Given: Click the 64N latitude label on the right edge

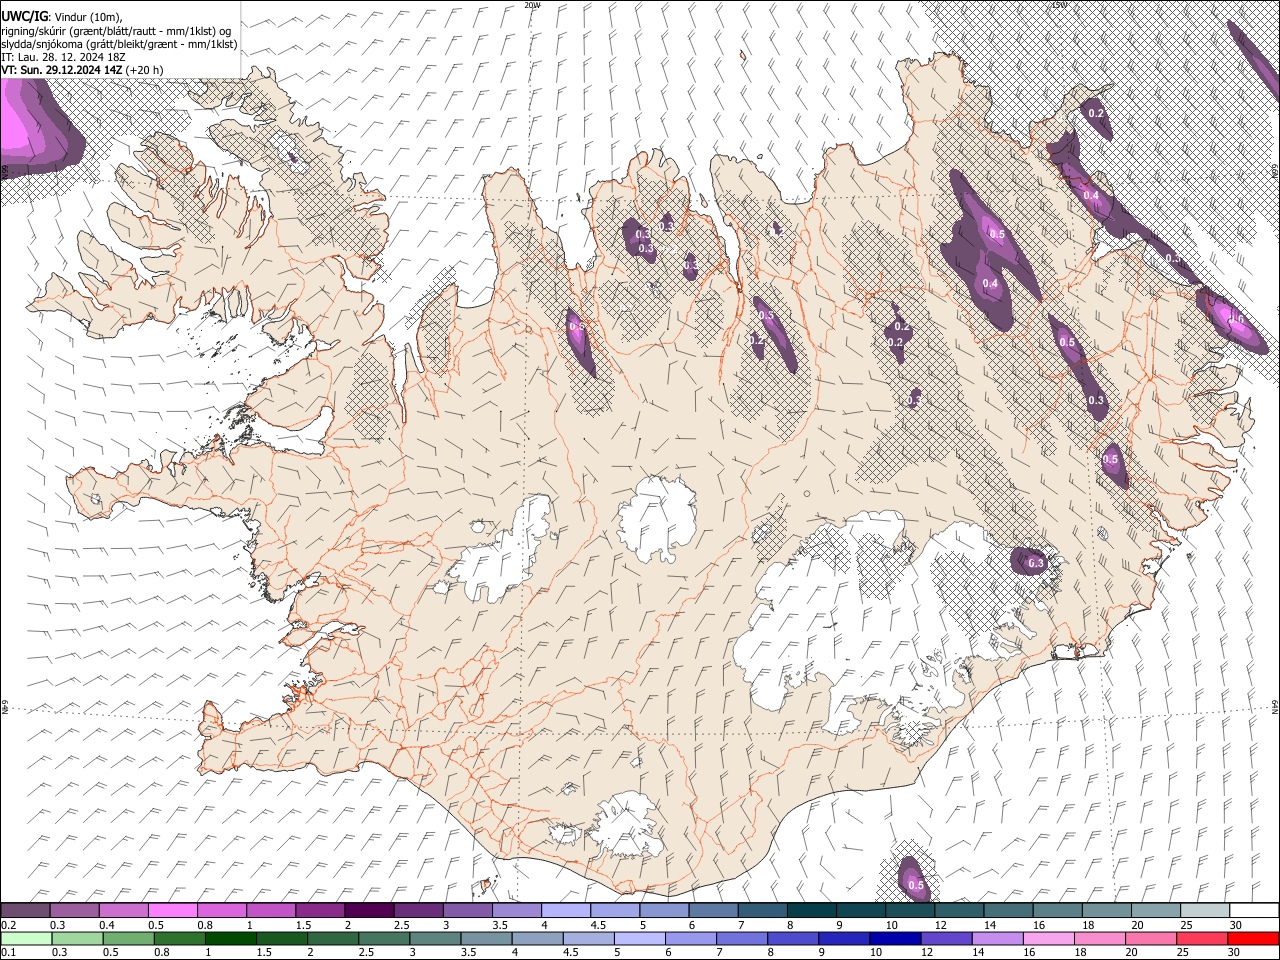Looking at the screenshot, I should (x=1275, y=706).
